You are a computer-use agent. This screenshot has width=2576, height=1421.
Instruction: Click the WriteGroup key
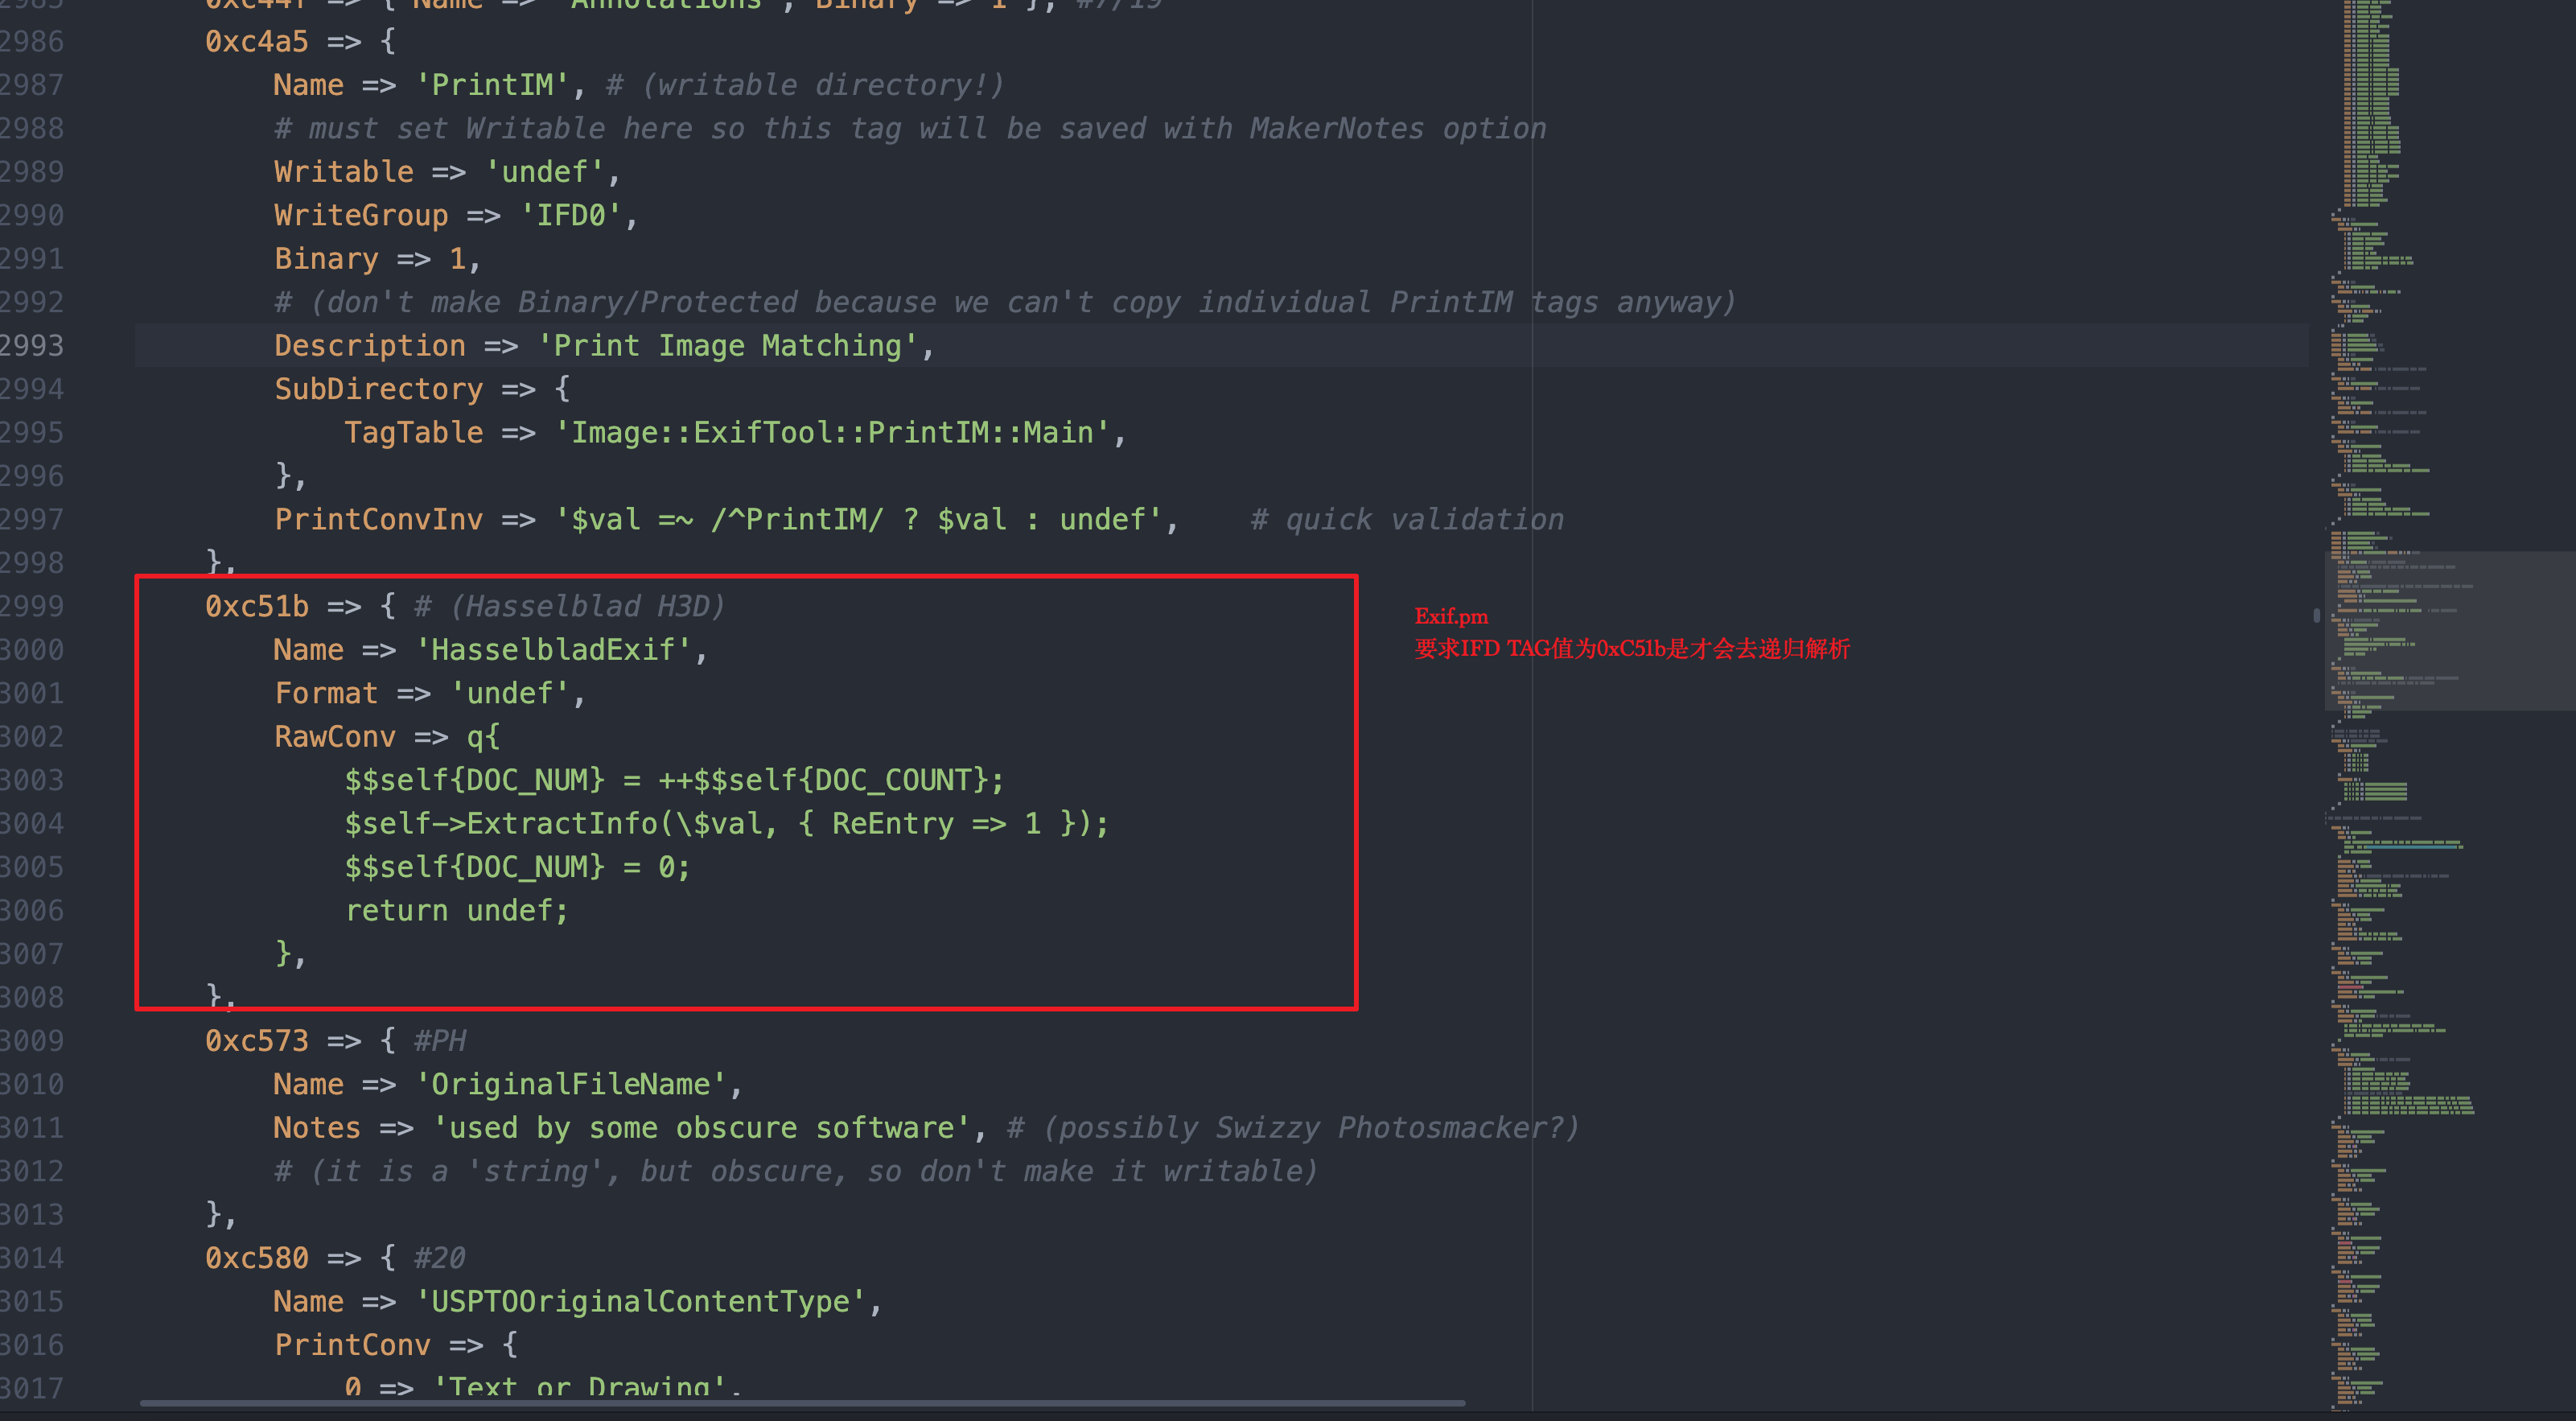(x=361, y=215)
